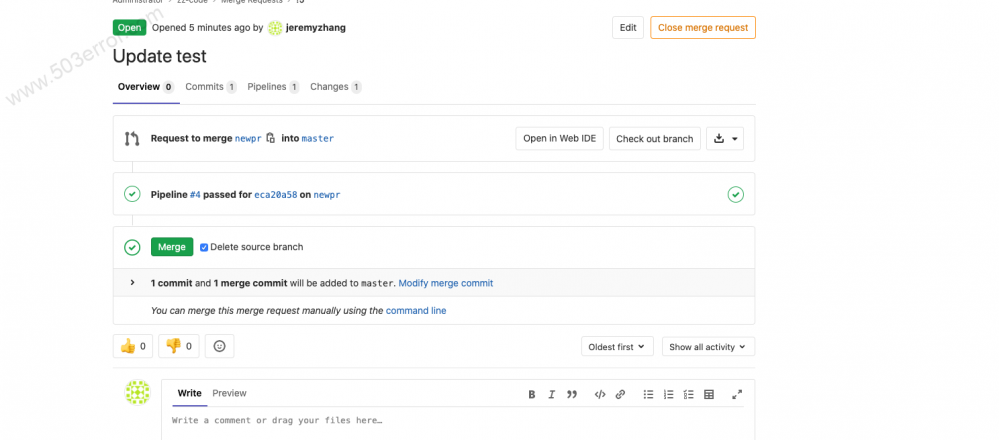The image size is (999, 440).
Task: Add a bullet list in comment
Action: 648,394
